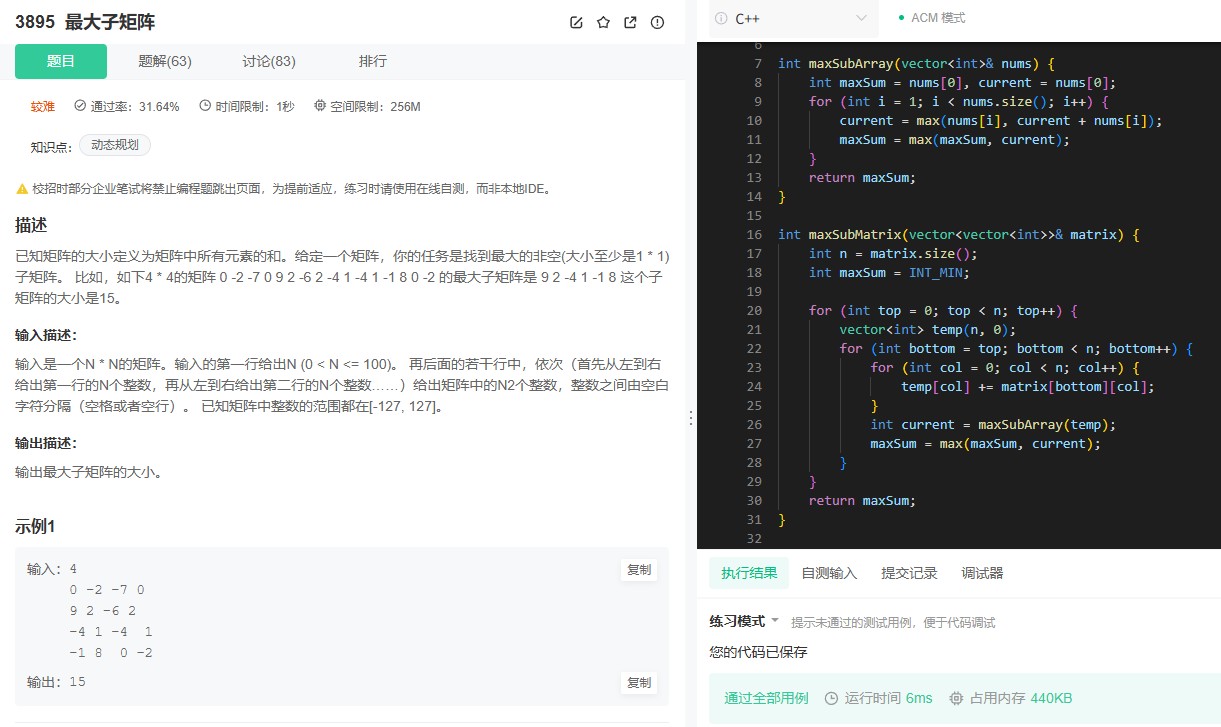Click the exclamation report icon near the title

657,22
